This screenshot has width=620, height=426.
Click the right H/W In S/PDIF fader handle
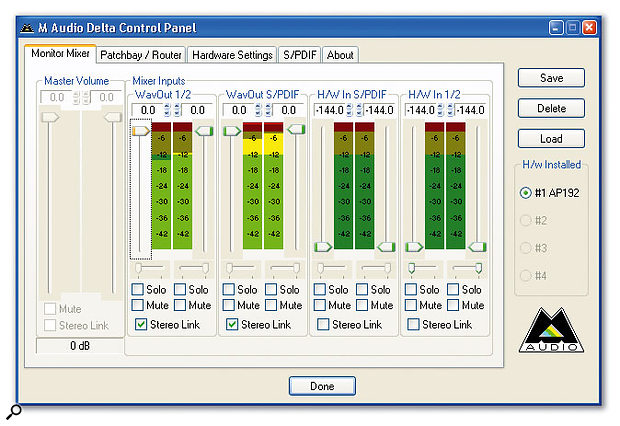pyautogui.click(x=386, y=247)
